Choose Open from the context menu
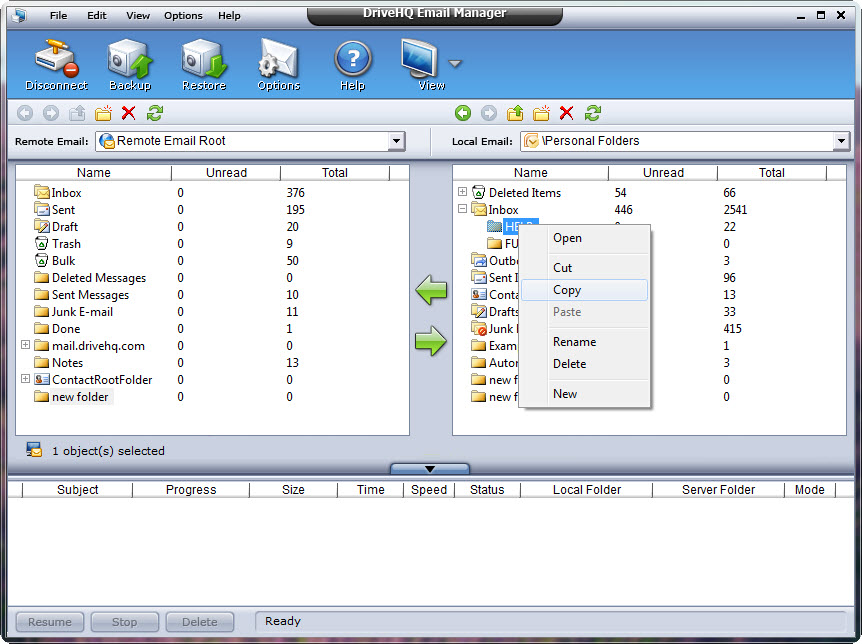This screenshot has height=644, width=862. click(584, 238)
